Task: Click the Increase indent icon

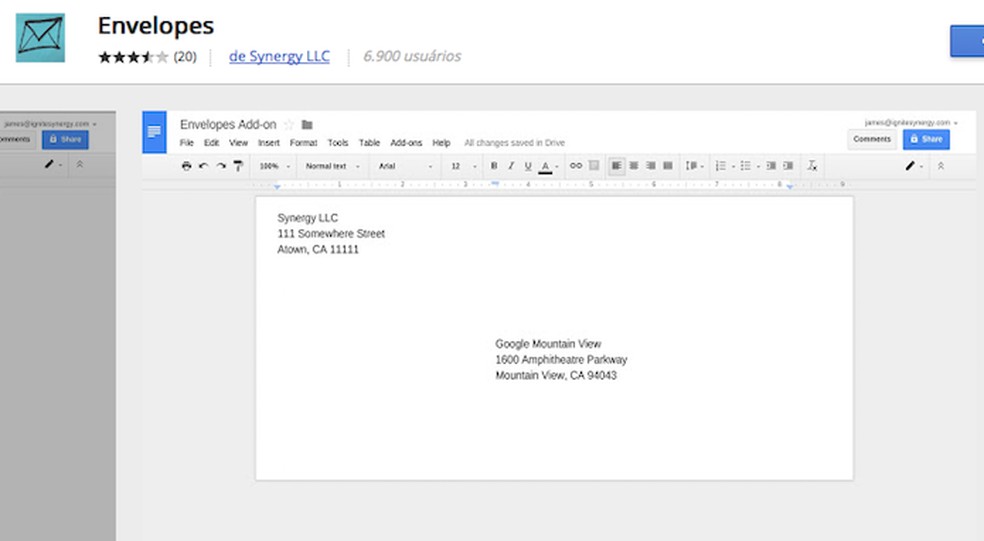Action: tap(788, 166)
